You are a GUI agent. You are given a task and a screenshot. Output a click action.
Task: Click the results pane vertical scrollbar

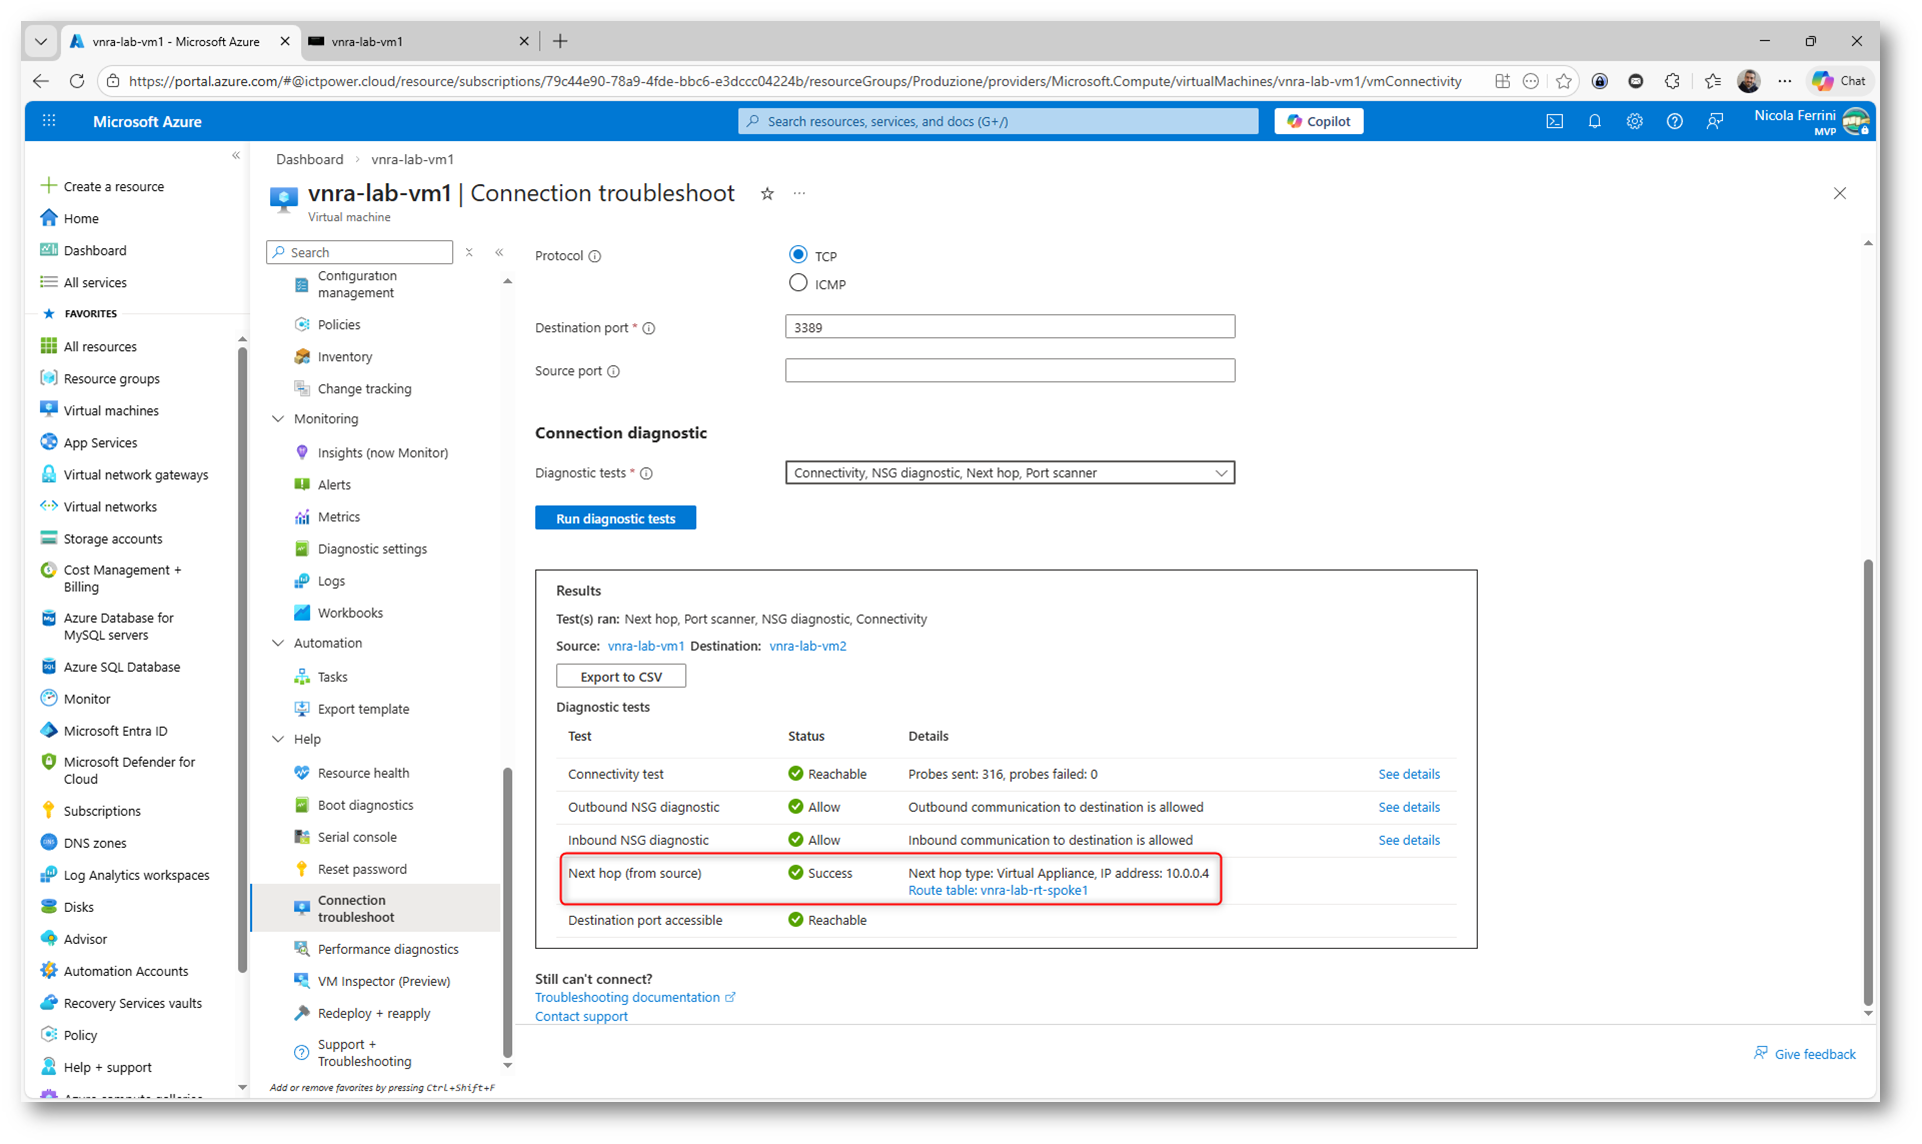pos(1867,780)
